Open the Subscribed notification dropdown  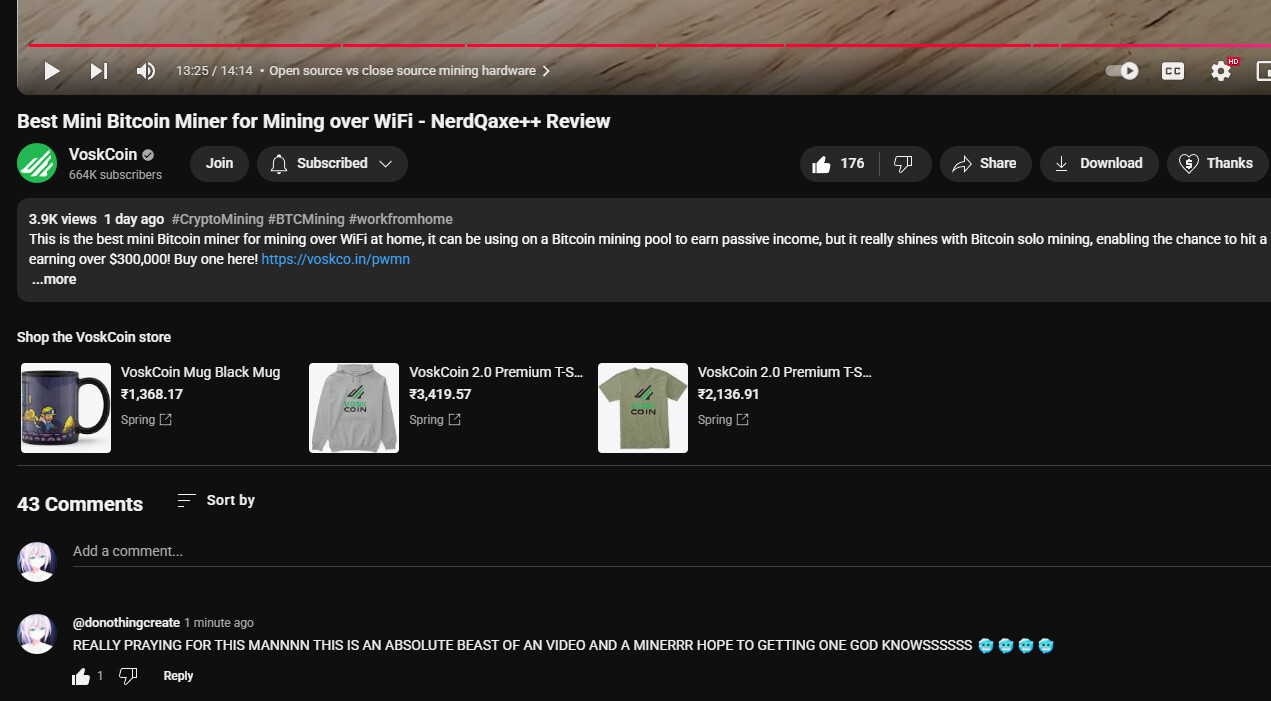pyautogui.click(x=332, y=164)
